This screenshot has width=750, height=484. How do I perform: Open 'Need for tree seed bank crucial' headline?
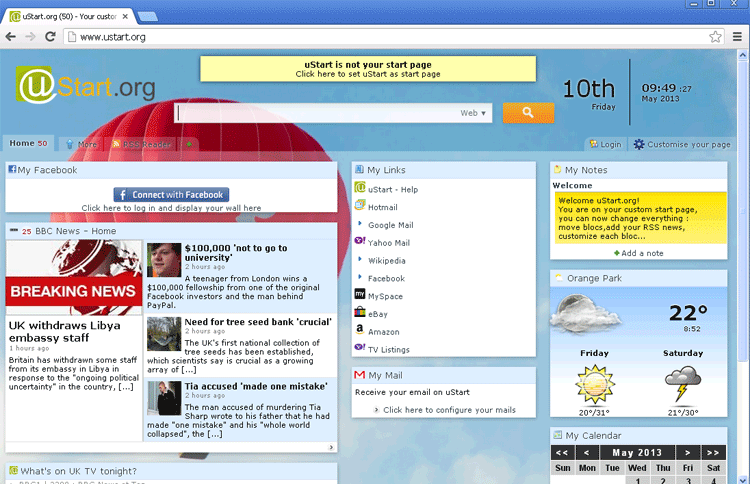tap(258, 322)
